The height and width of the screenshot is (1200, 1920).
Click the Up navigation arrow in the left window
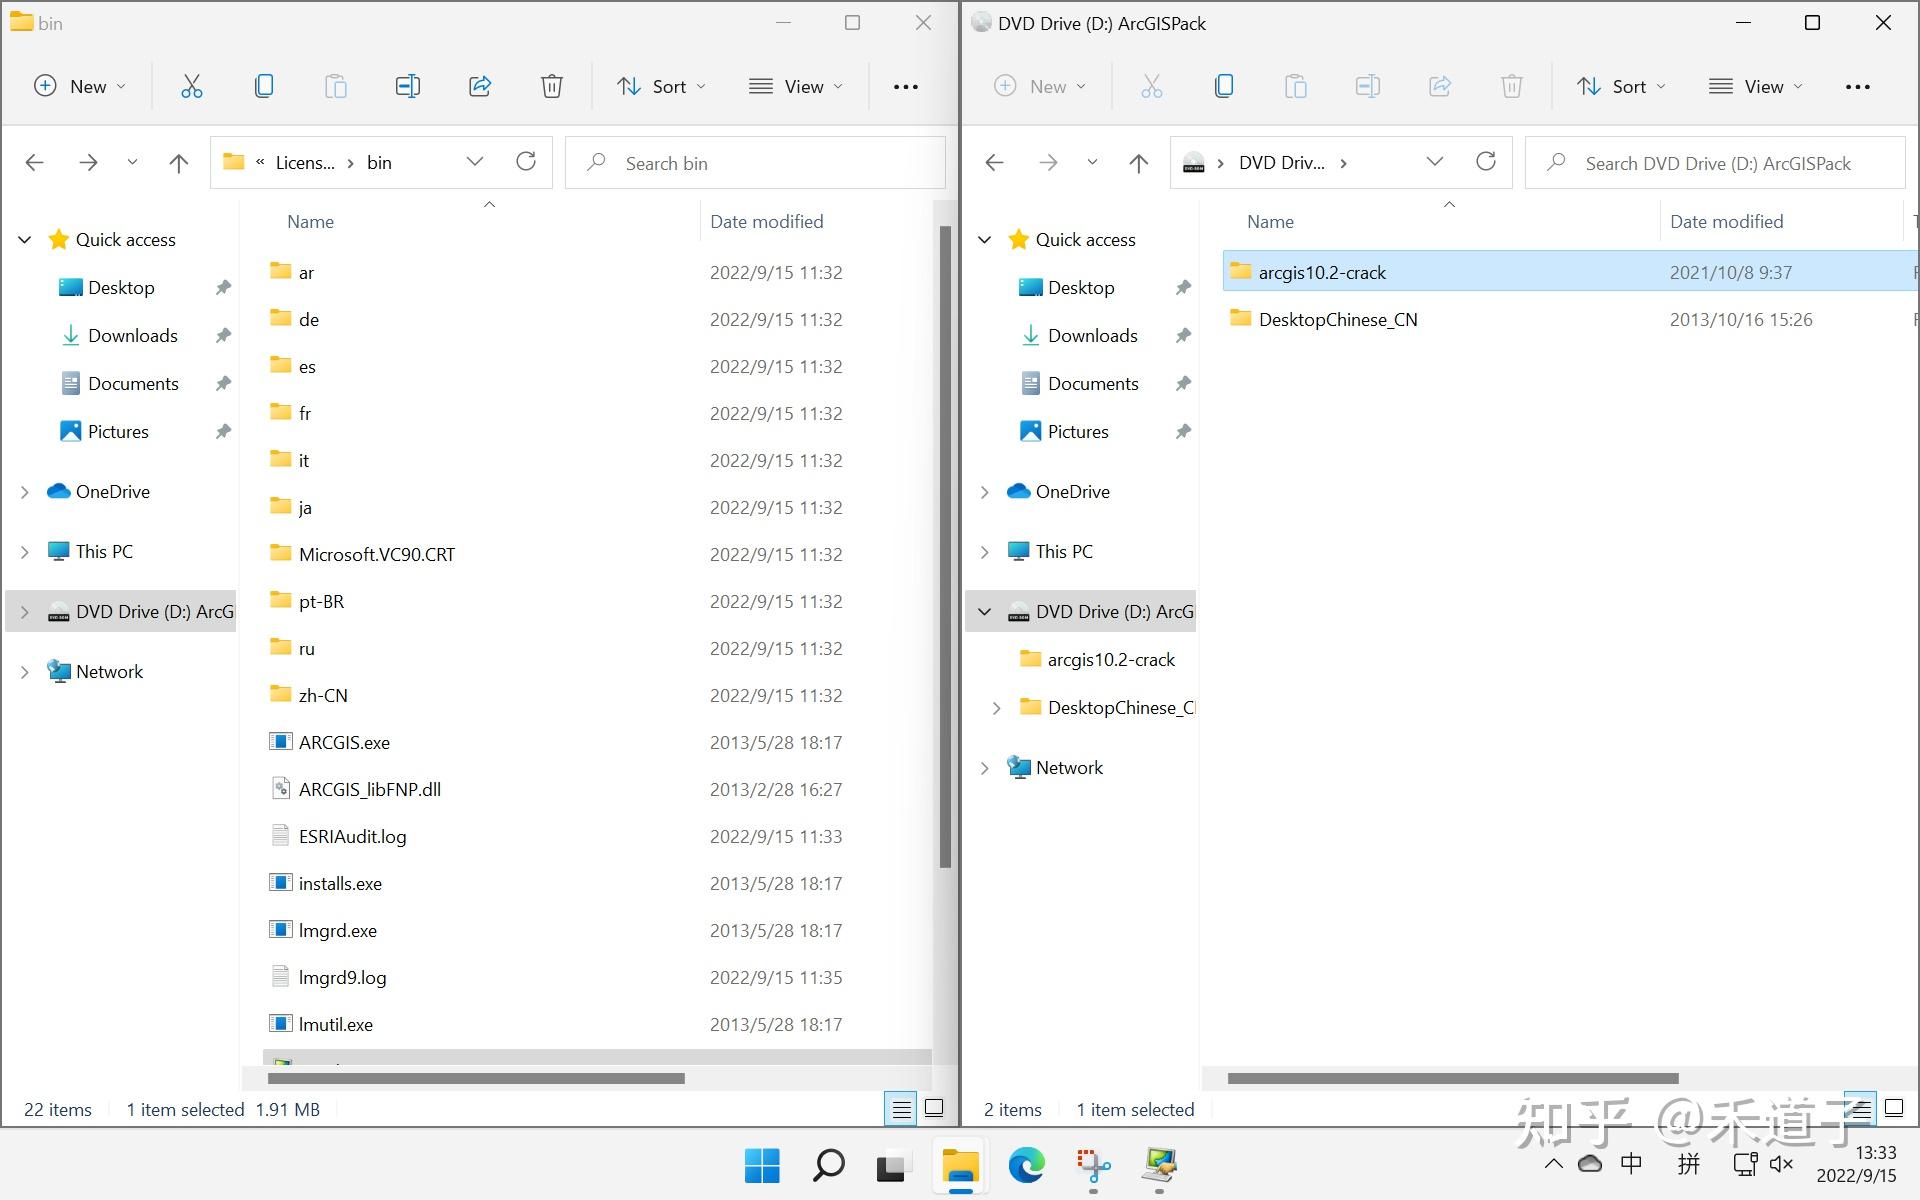pos(179,162)
